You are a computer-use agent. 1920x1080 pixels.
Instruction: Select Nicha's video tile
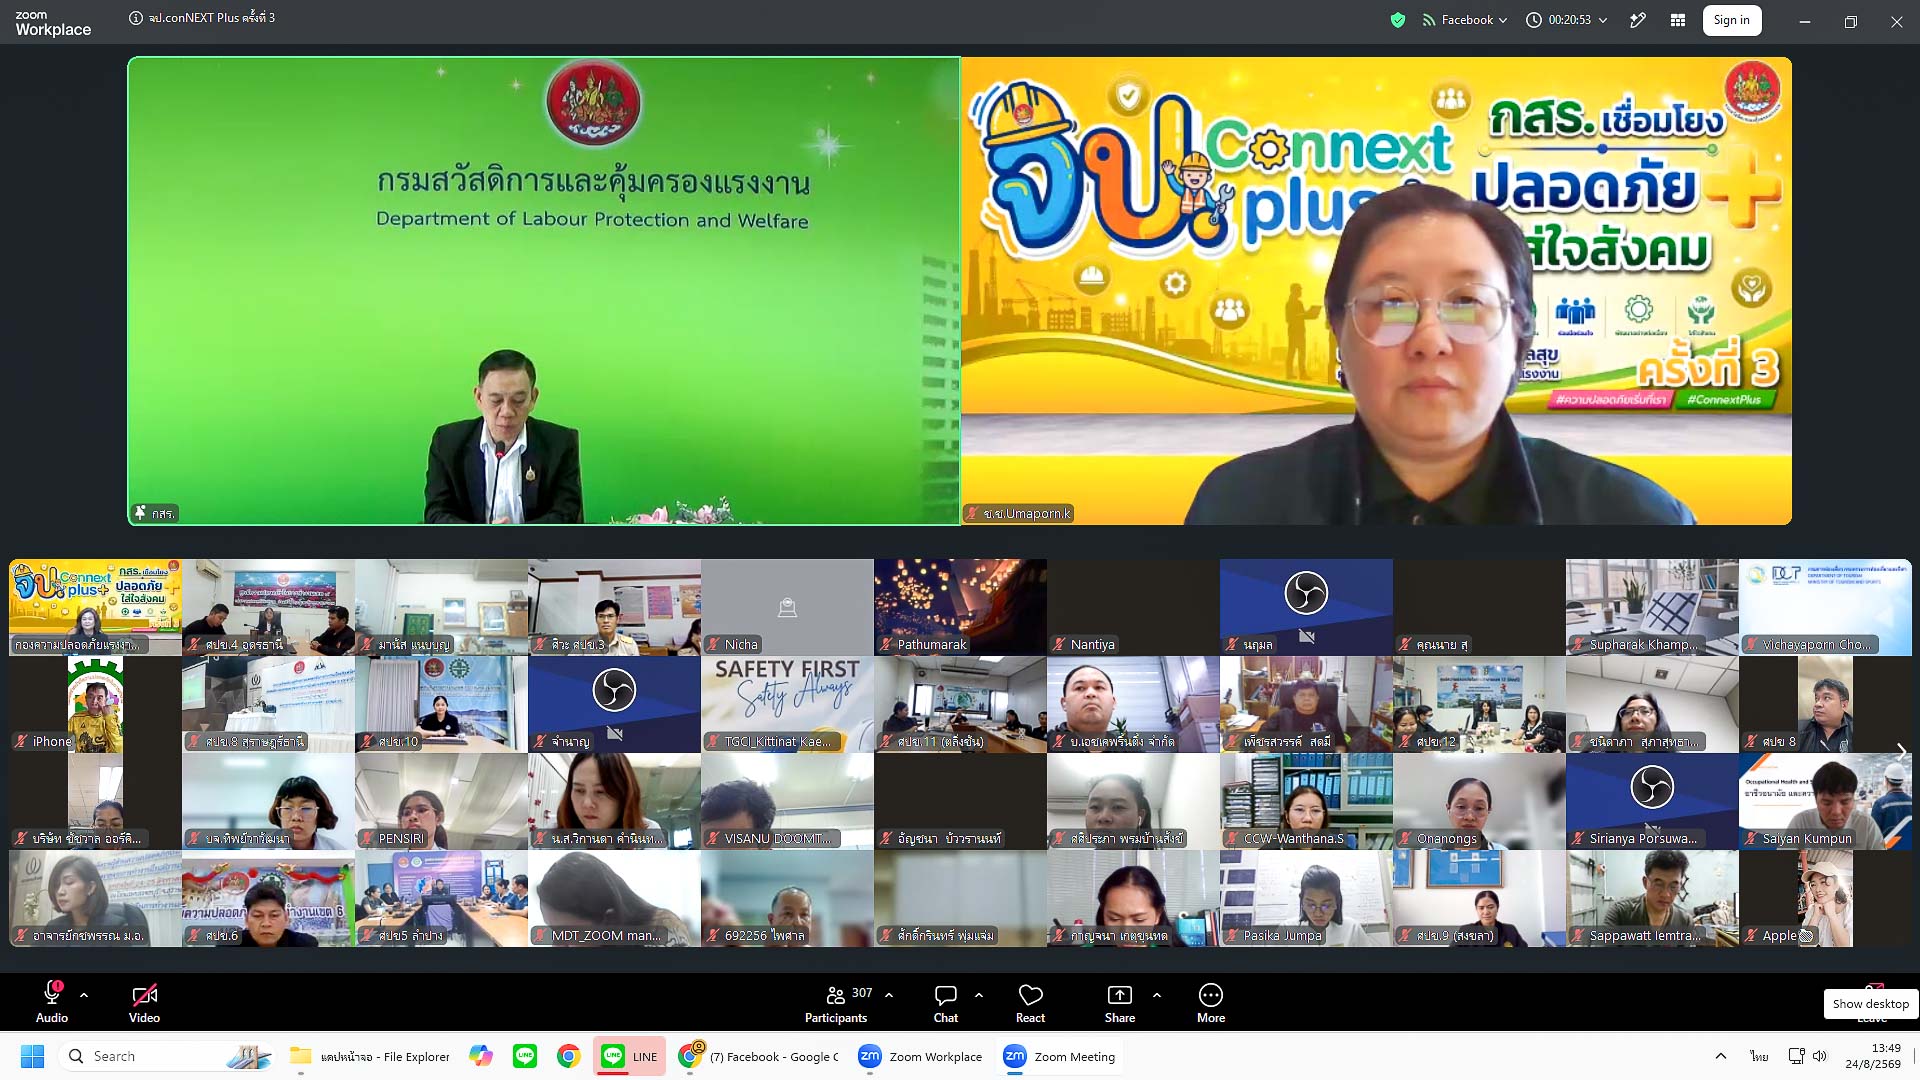787,607
